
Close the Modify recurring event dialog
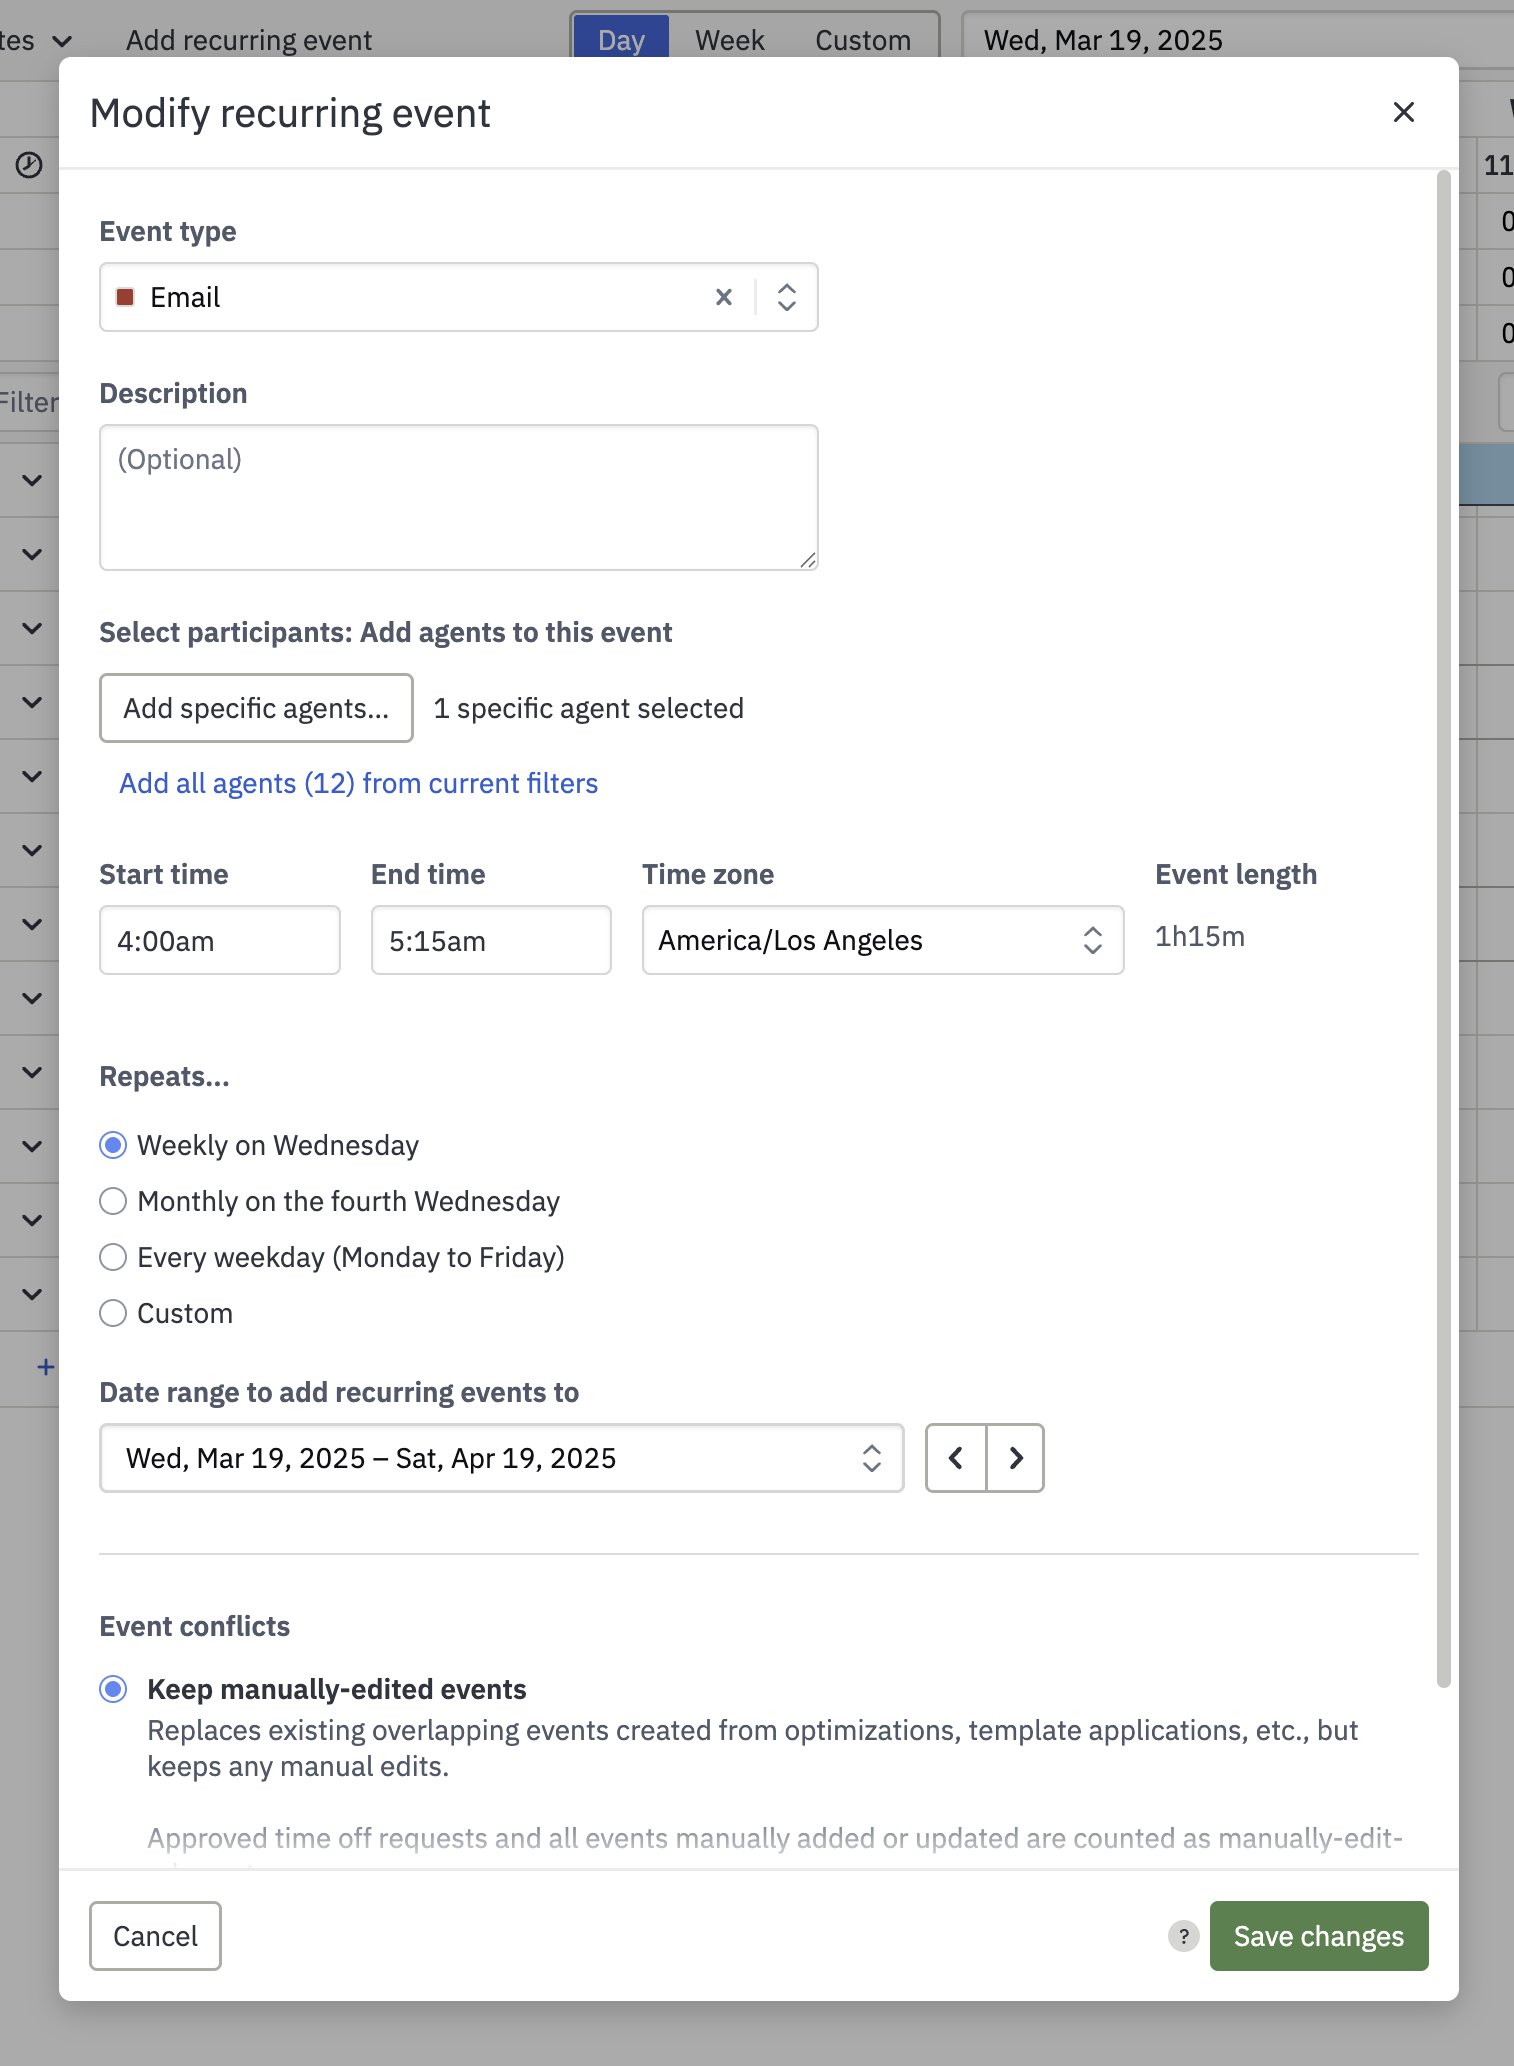[x=1403, y=112]
